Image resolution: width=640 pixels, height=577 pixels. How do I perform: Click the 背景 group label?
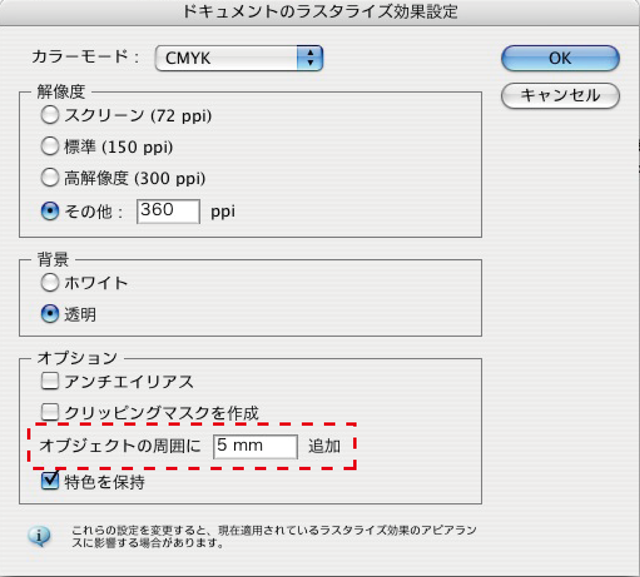pos(53,260)
